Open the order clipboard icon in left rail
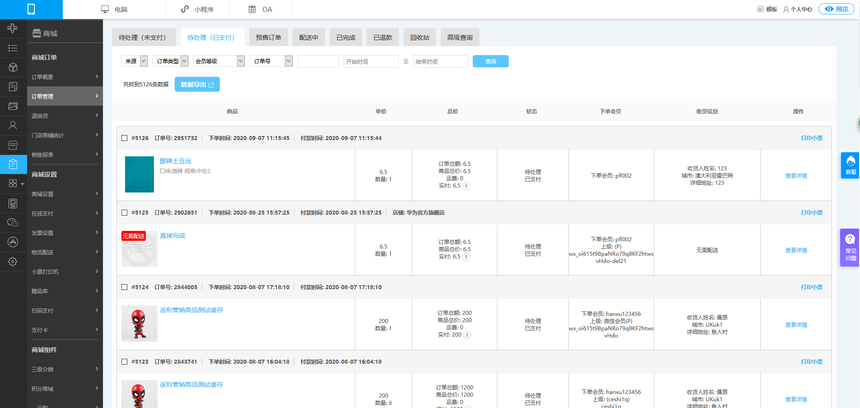This screenshot has height=408, width=860. click(13, 164)
